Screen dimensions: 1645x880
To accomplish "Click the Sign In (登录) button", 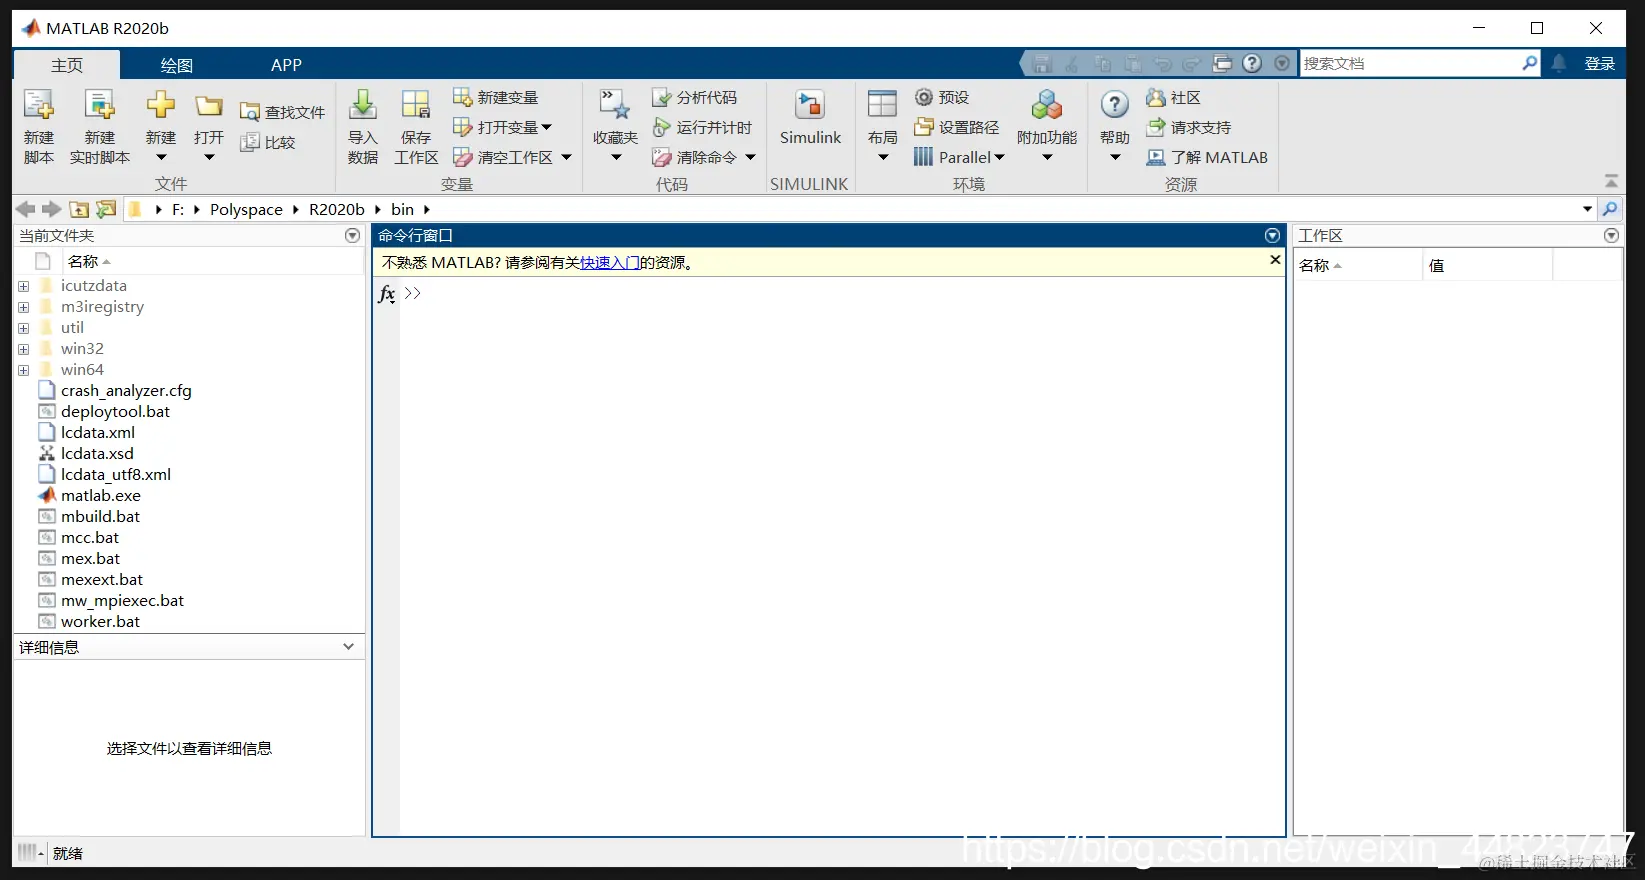I will tap(1600, 63).
